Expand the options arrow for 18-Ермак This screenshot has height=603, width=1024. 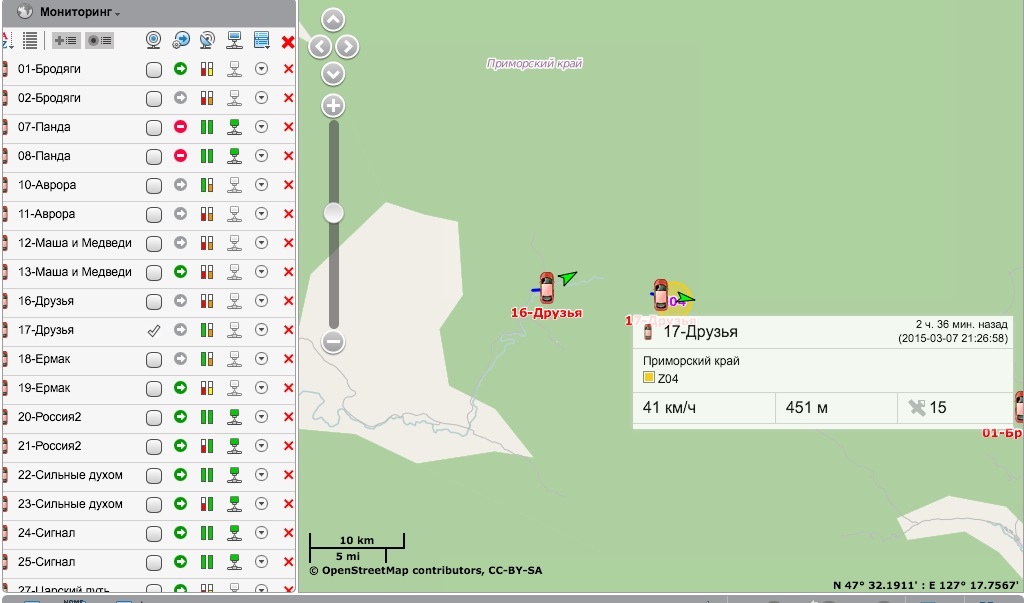point(261,359)
